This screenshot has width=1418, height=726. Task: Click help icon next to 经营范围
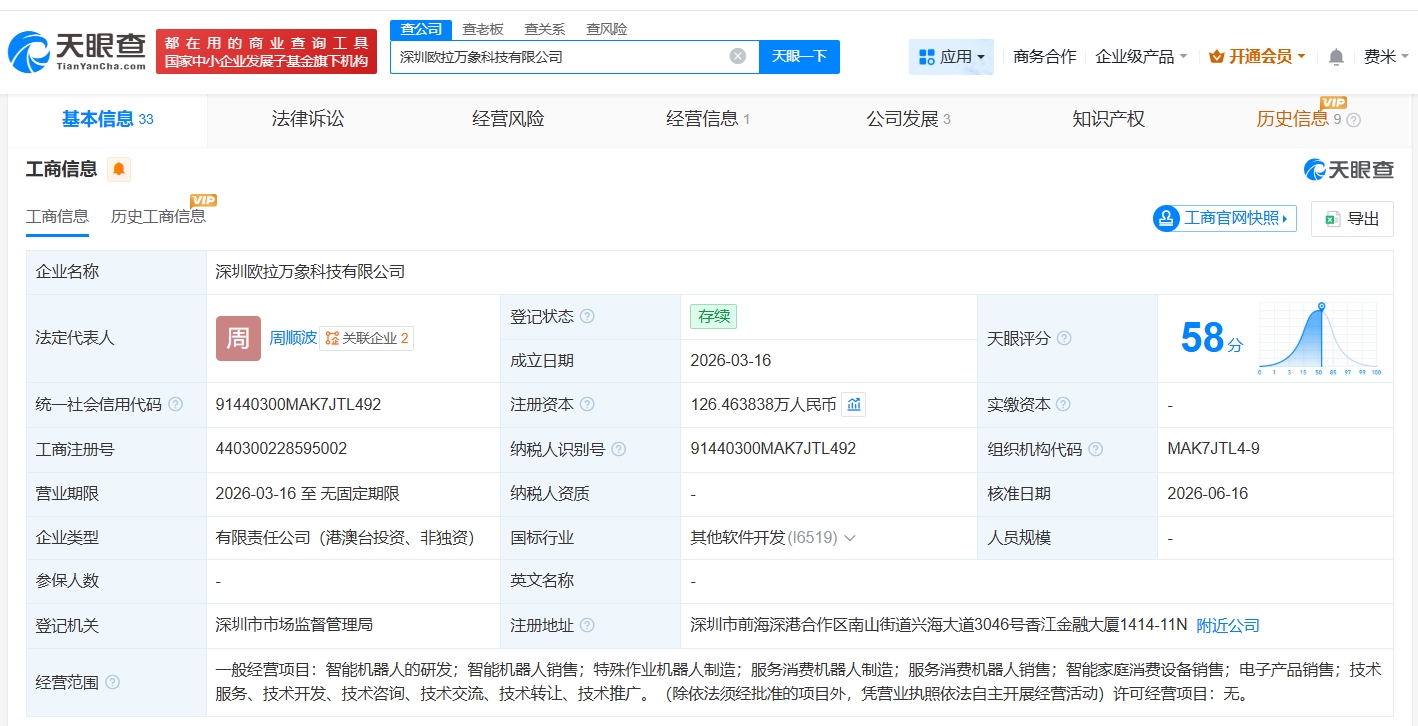112,682
